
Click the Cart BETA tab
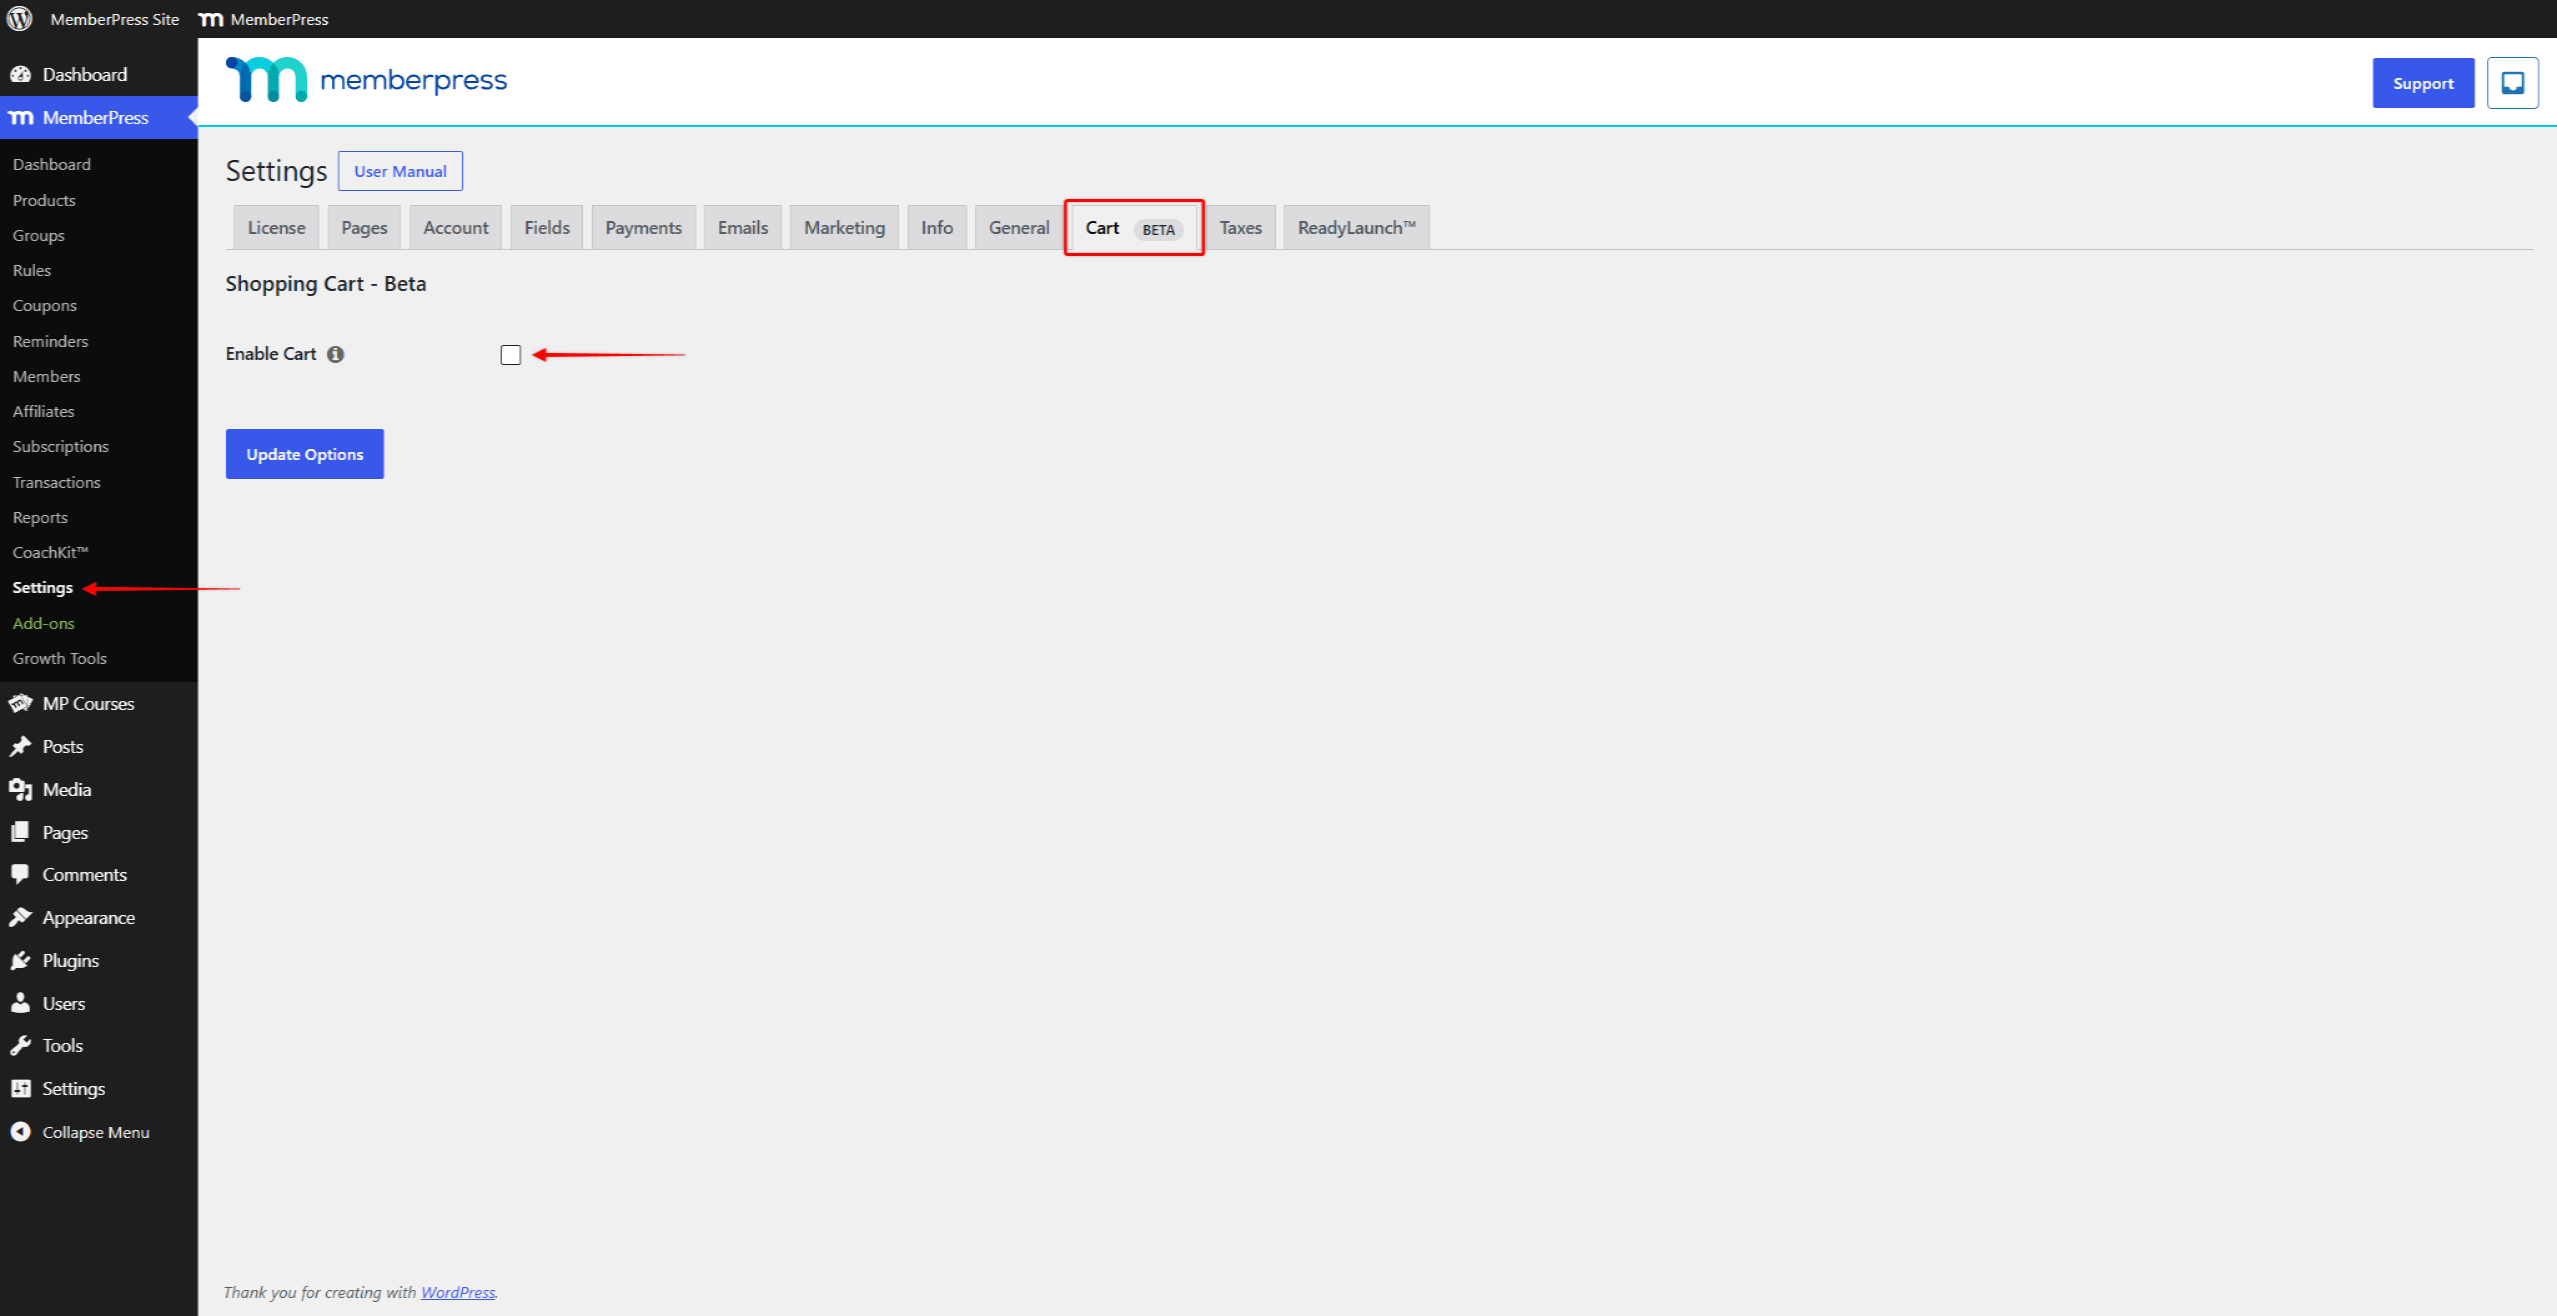(x=1134, y=228)
